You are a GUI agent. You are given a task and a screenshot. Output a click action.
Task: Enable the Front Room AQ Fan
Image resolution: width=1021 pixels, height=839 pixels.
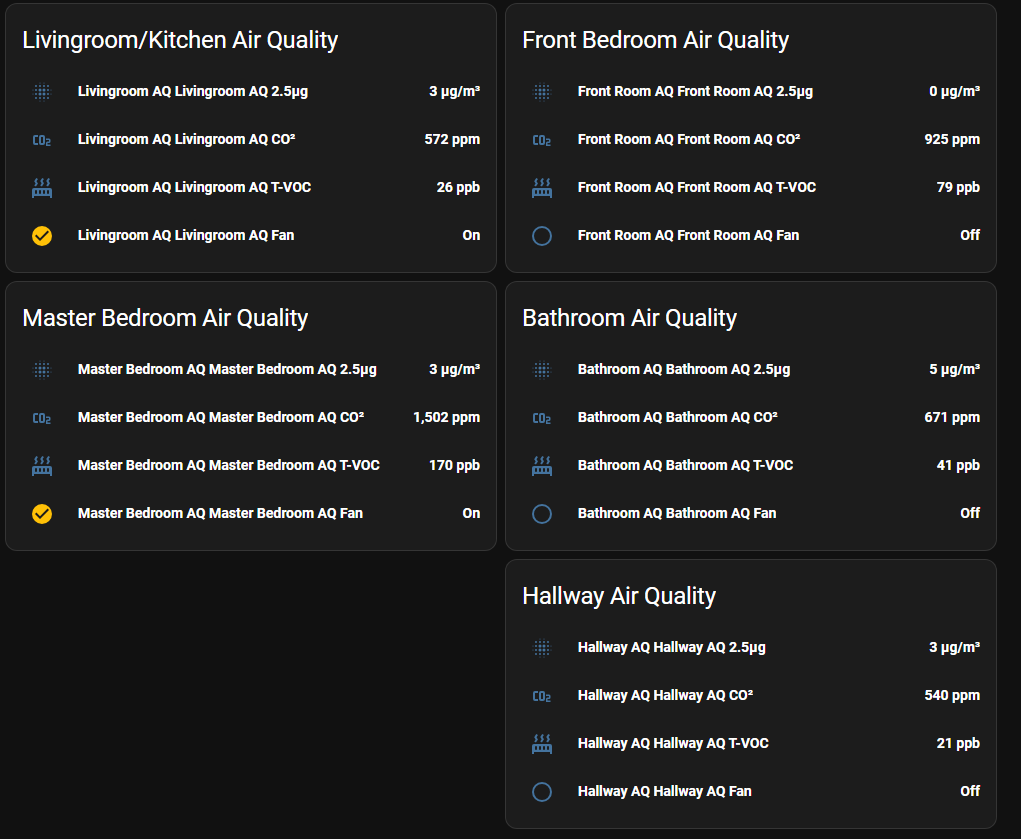point(541,236)
